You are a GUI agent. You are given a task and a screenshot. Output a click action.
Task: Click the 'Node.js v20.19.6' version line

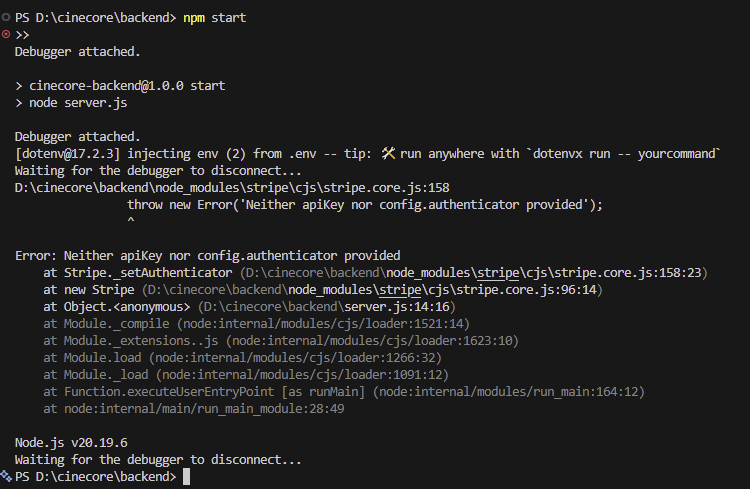70,443
